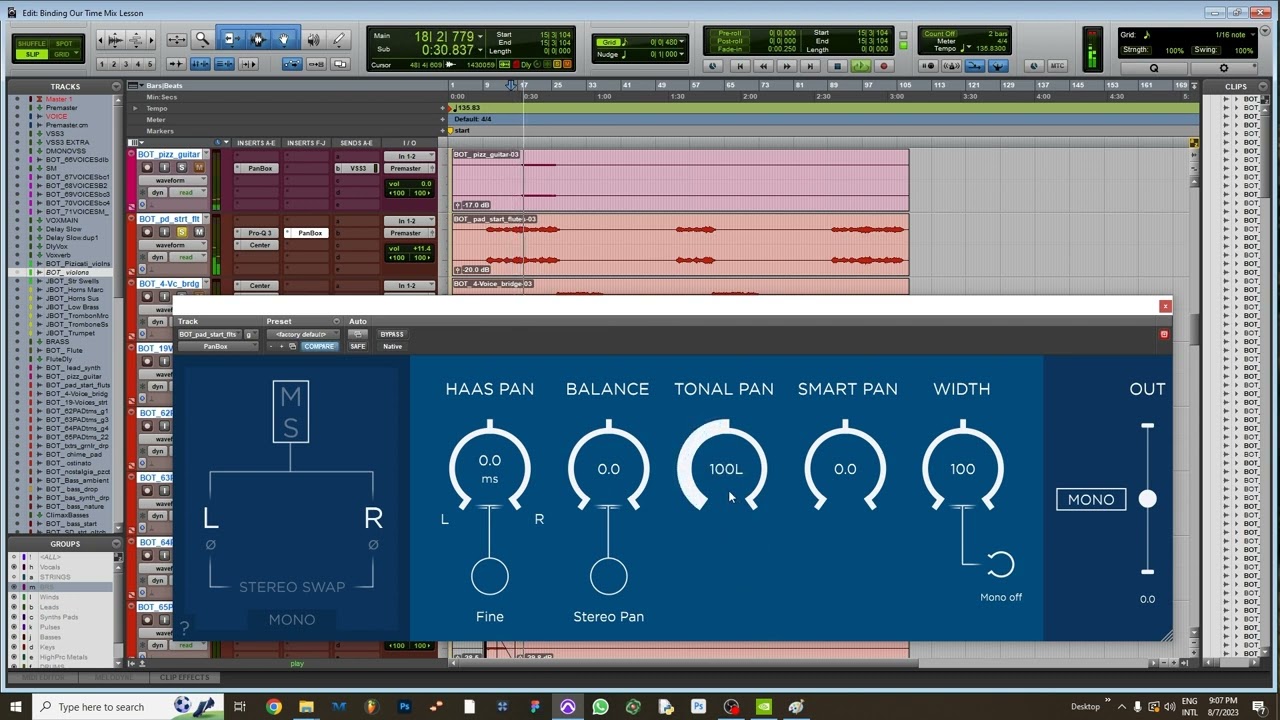The image size is (1280, 720).
Task: Enable SLIP edit mode
Action: click(32, 54)
